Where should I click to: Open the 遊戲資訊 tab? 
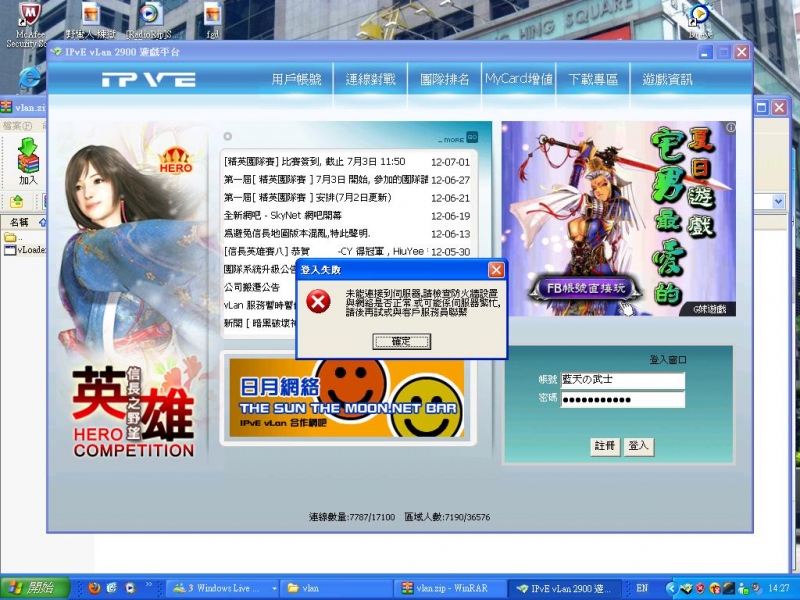pyautogui.click(x=667, y=79)
